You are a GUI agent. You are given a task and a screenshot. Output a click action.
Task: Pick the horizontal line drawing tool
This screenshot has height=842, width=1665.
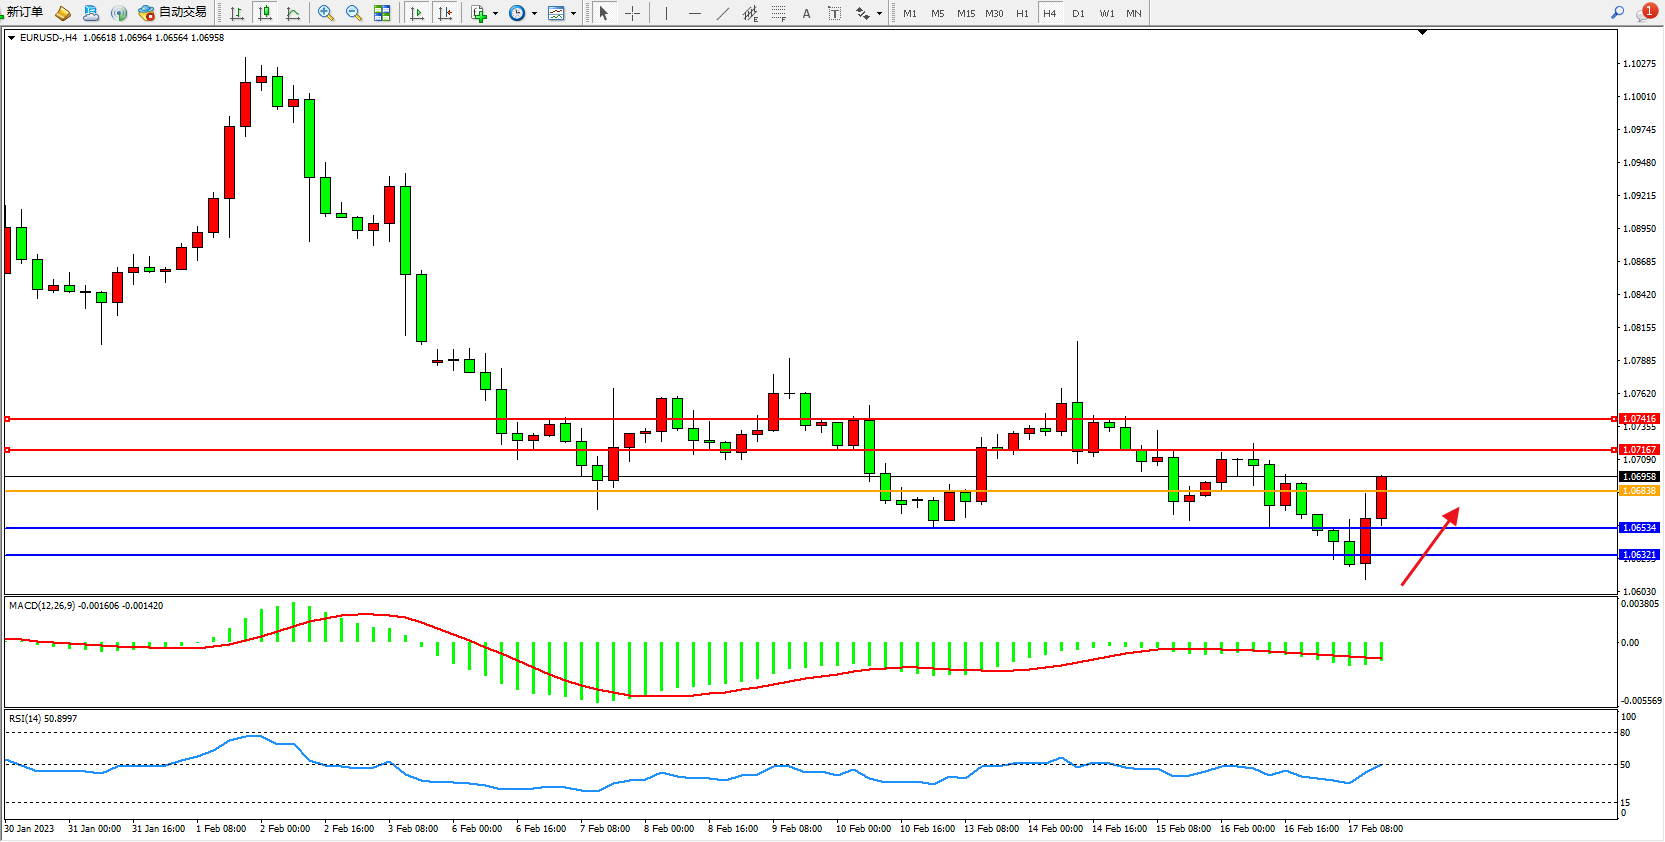coord(695,13)
